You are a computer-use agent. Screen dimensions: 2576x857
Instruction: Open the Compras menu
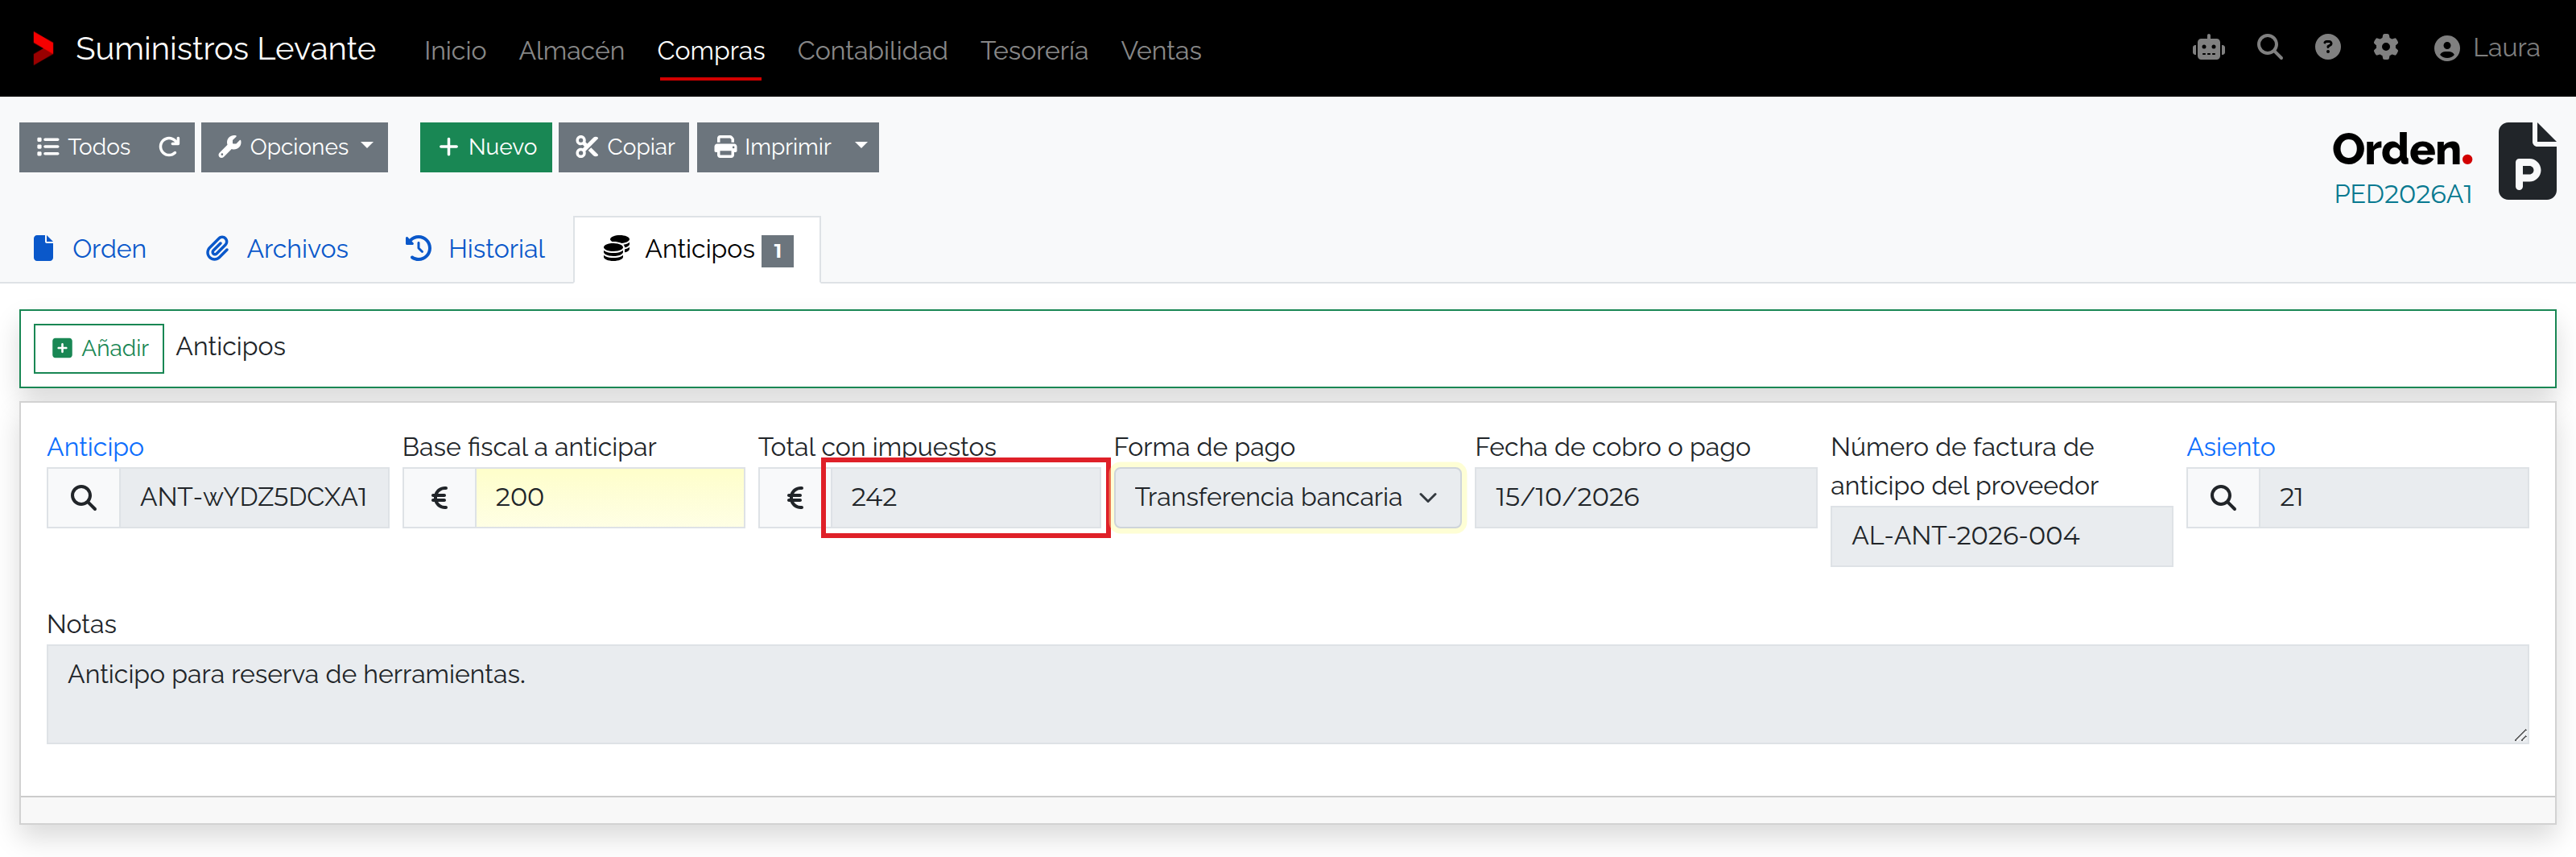pos(711,50)
